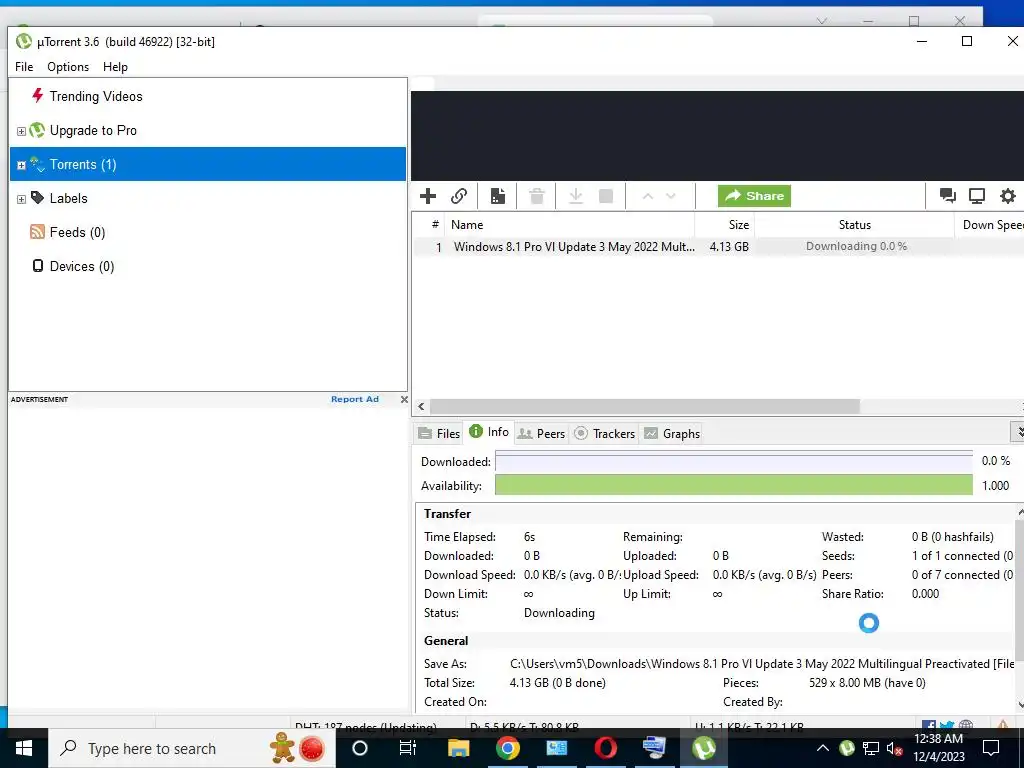Screen dimensions: 1024x768
Task: Click the Remove torrent trash icon
Action: point(537,196)
